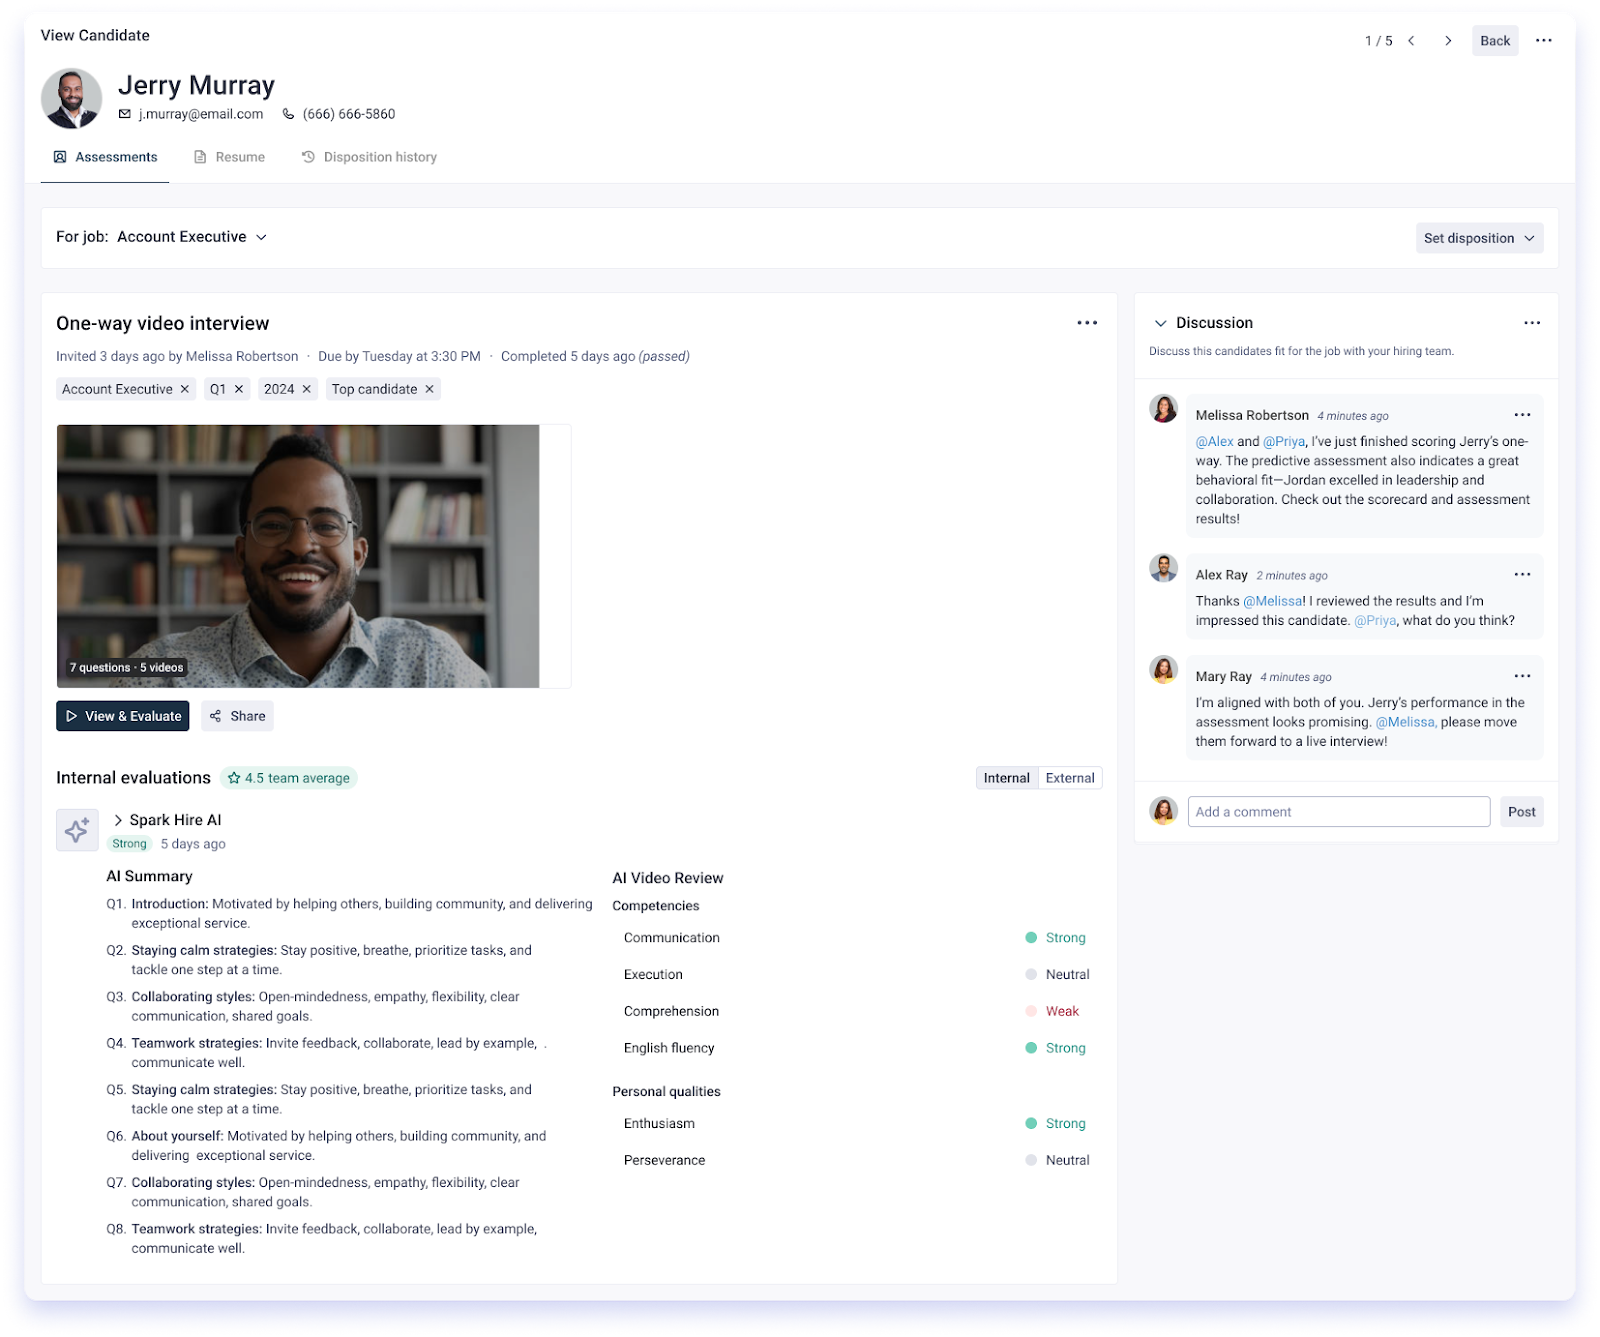Click the next candidate arrow in the header

(x=1448, y=41)
